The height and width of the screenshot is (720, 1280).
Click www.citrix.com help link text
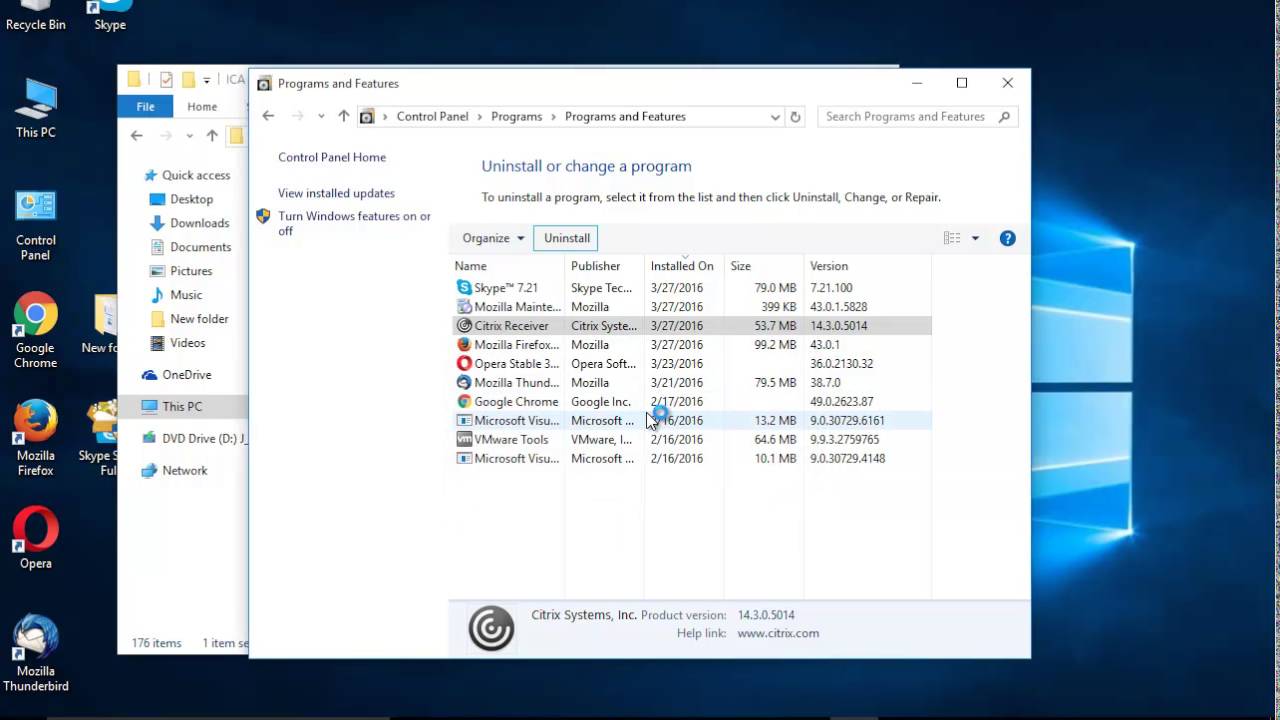coord(778,633)
